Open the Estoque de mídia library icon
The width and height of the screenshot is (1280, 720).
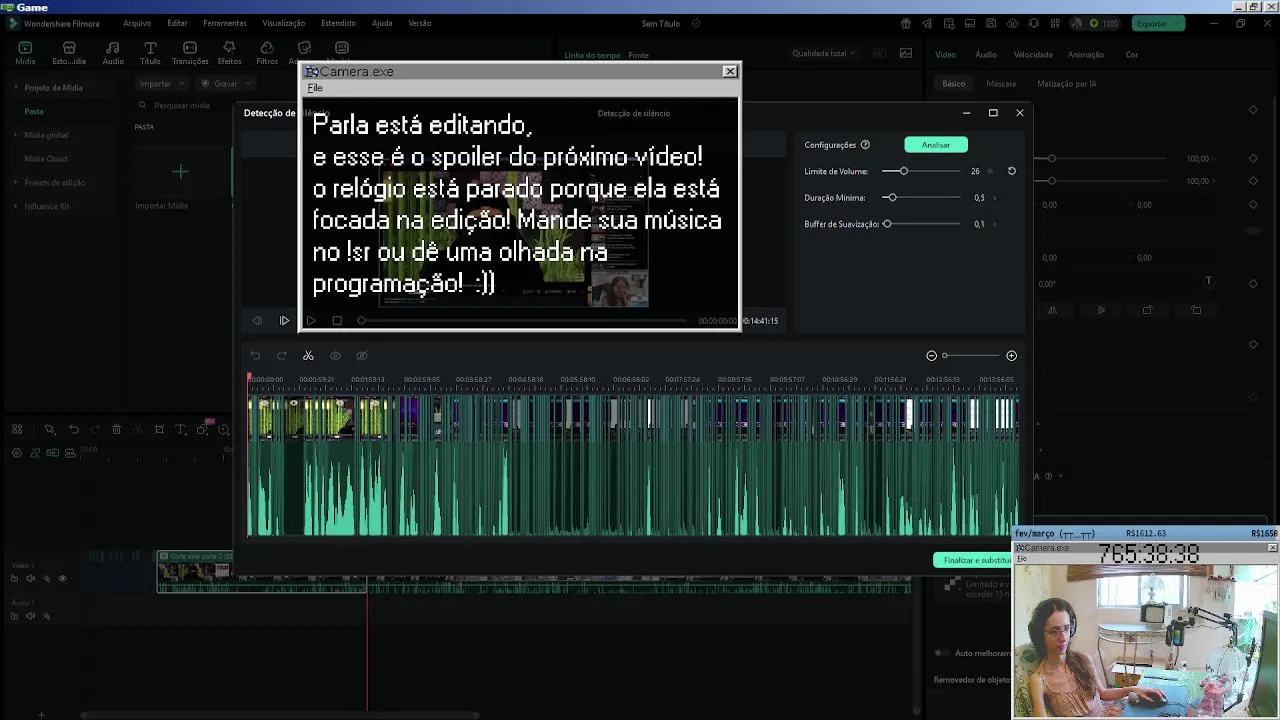click(69, 53)
